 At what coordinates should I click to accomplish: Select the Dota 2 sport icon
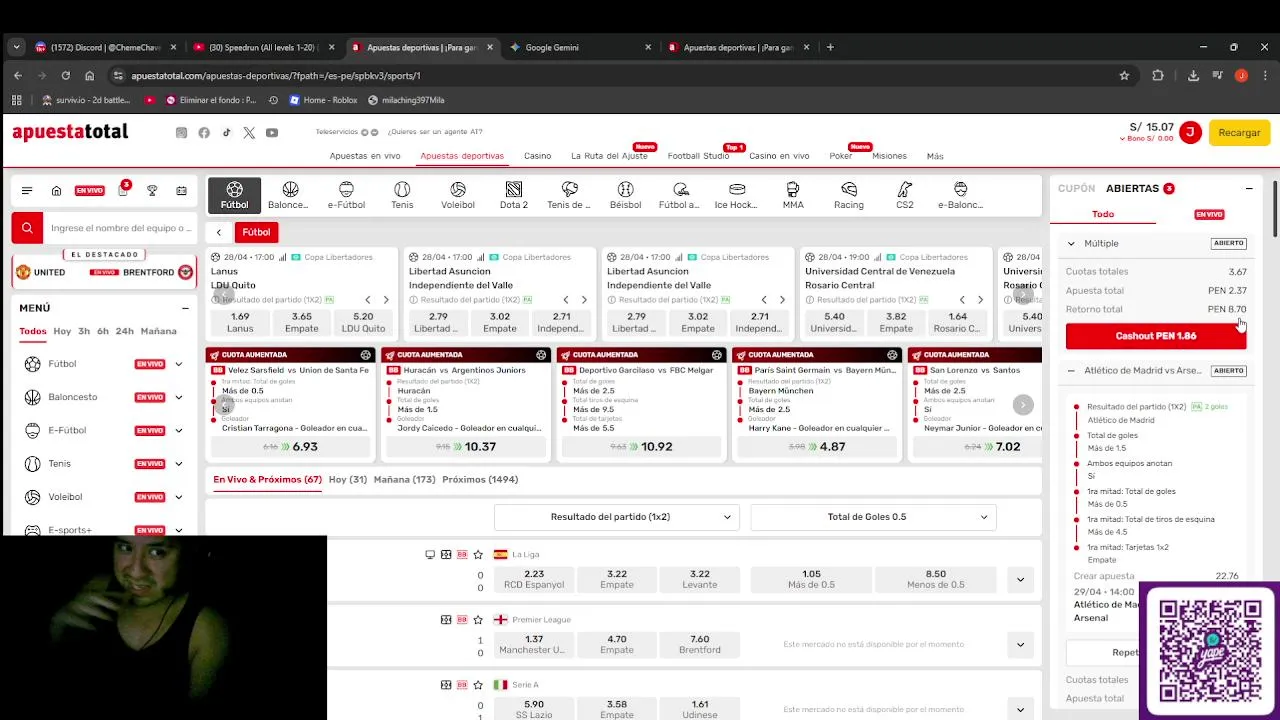[514, 195]
